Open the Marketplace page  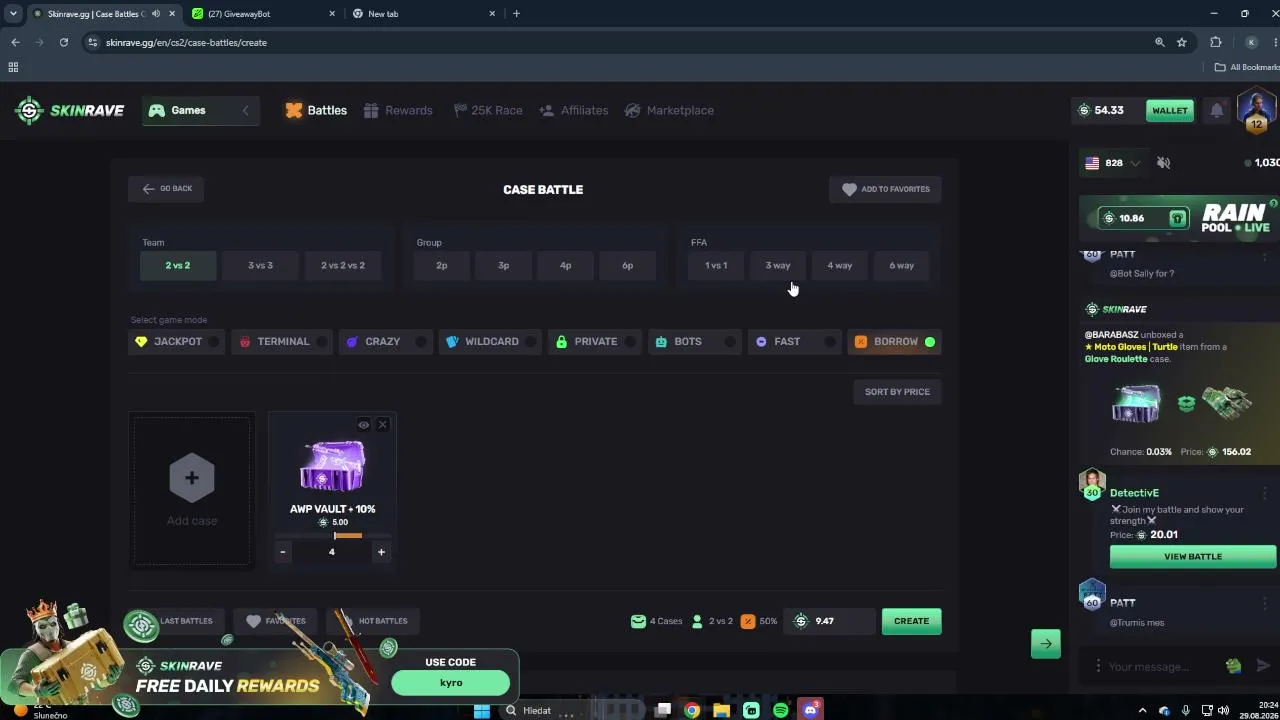(x=669, y=110)
